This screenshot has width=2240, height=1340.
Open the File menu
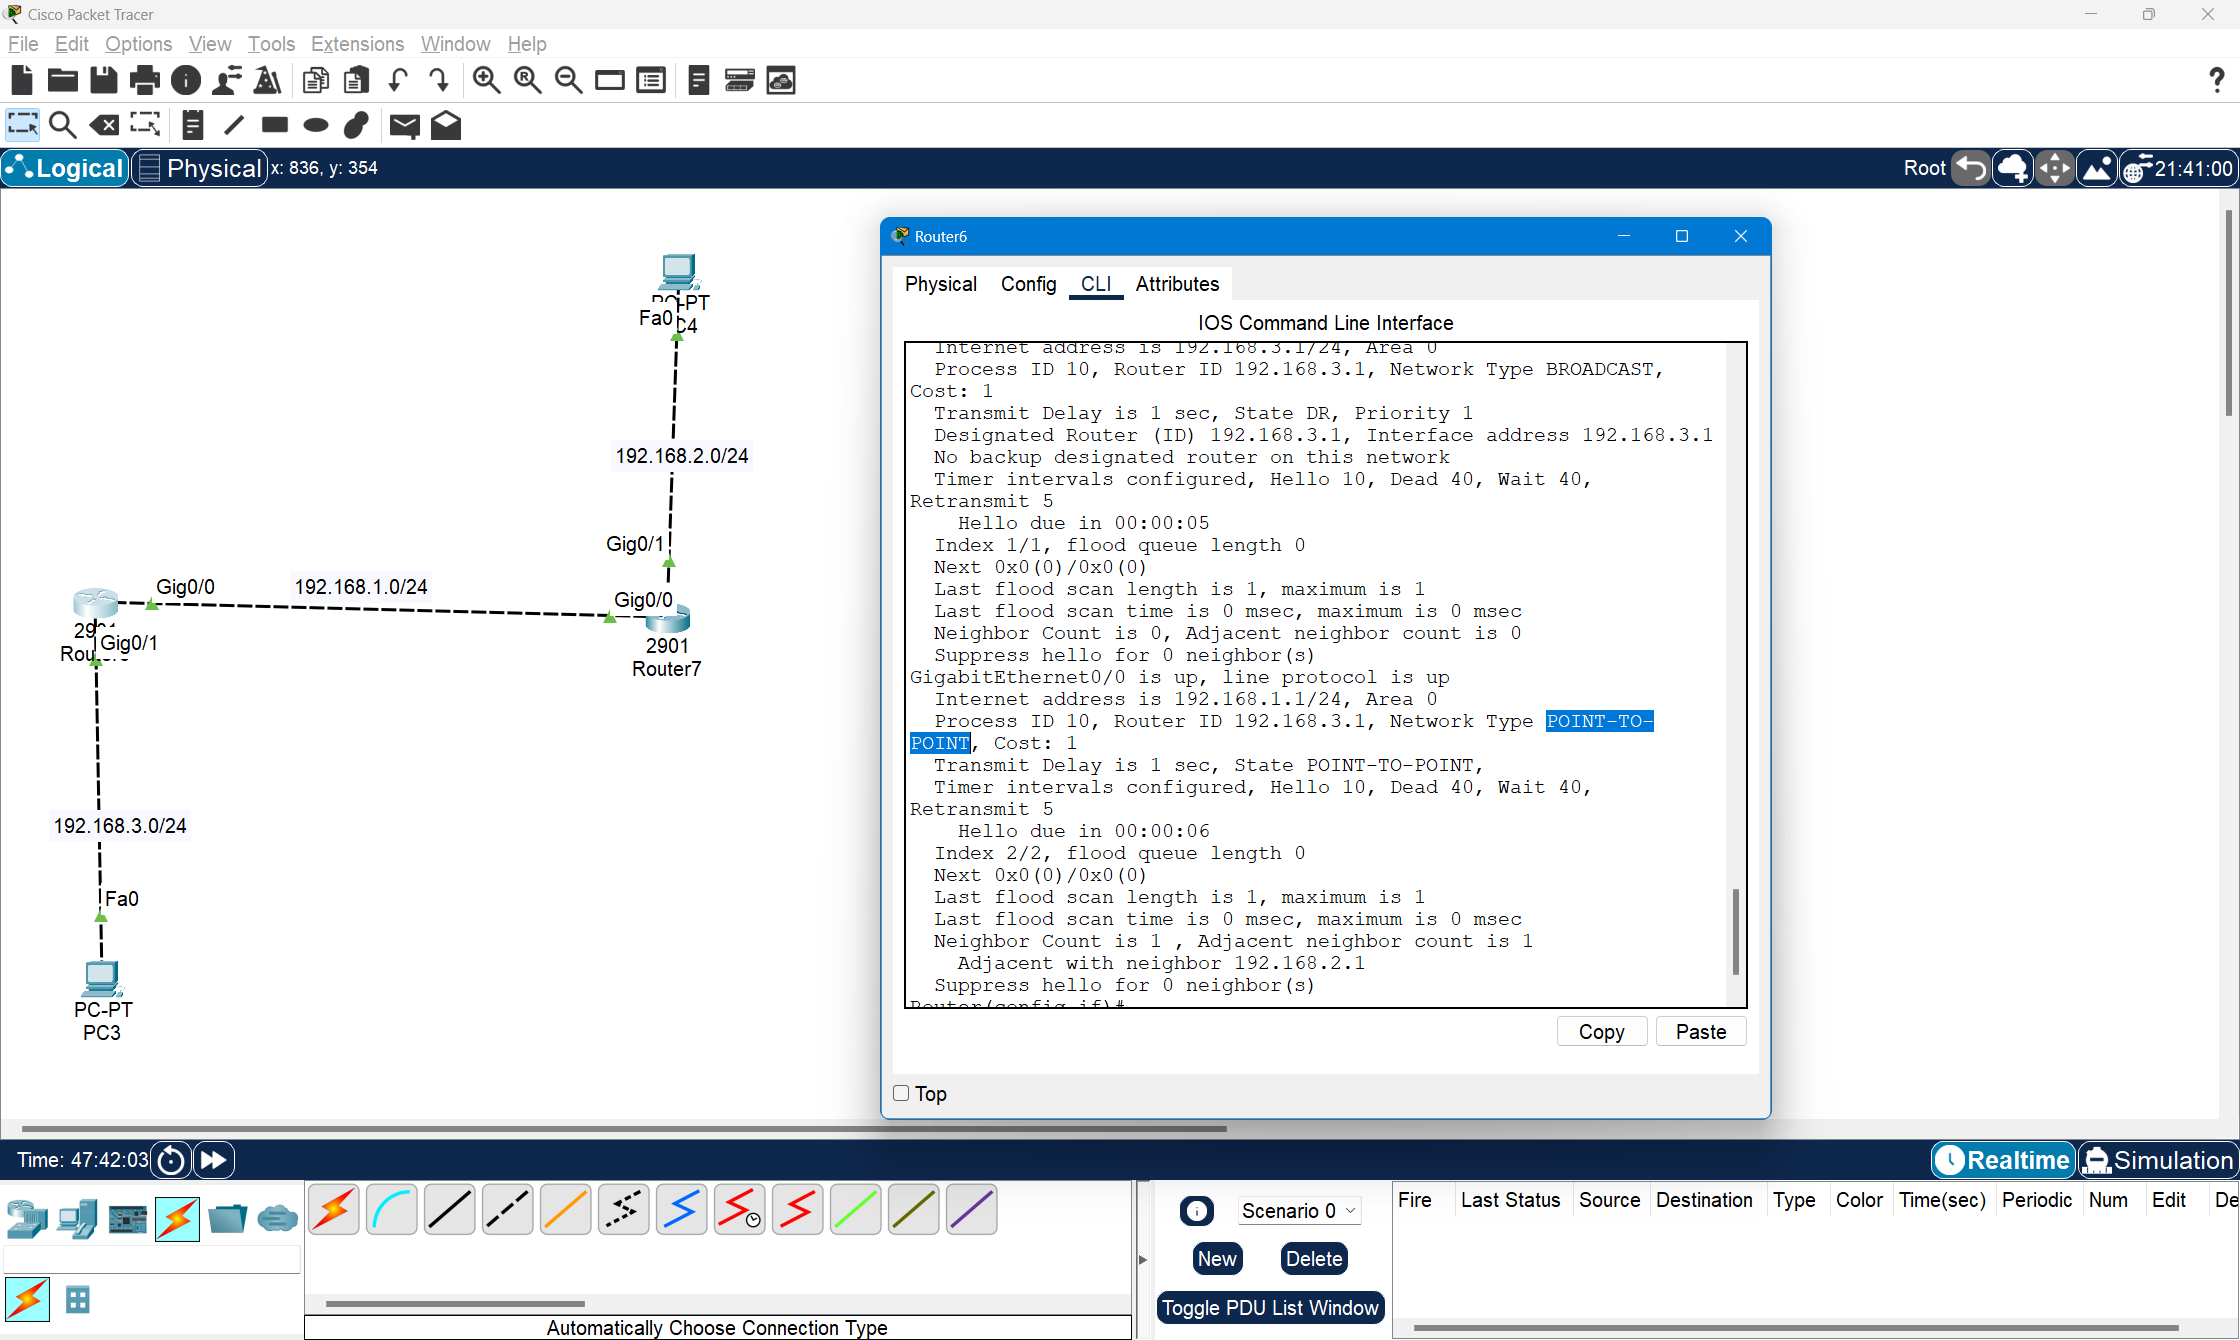[23, 44]
